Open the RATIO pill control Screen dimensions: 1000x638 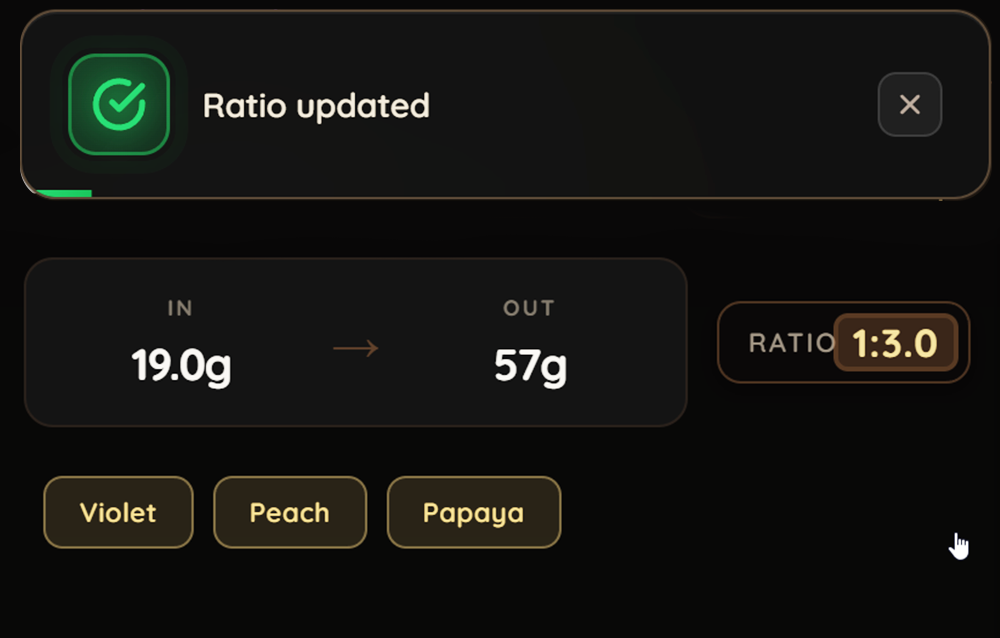tap(843, 342)
